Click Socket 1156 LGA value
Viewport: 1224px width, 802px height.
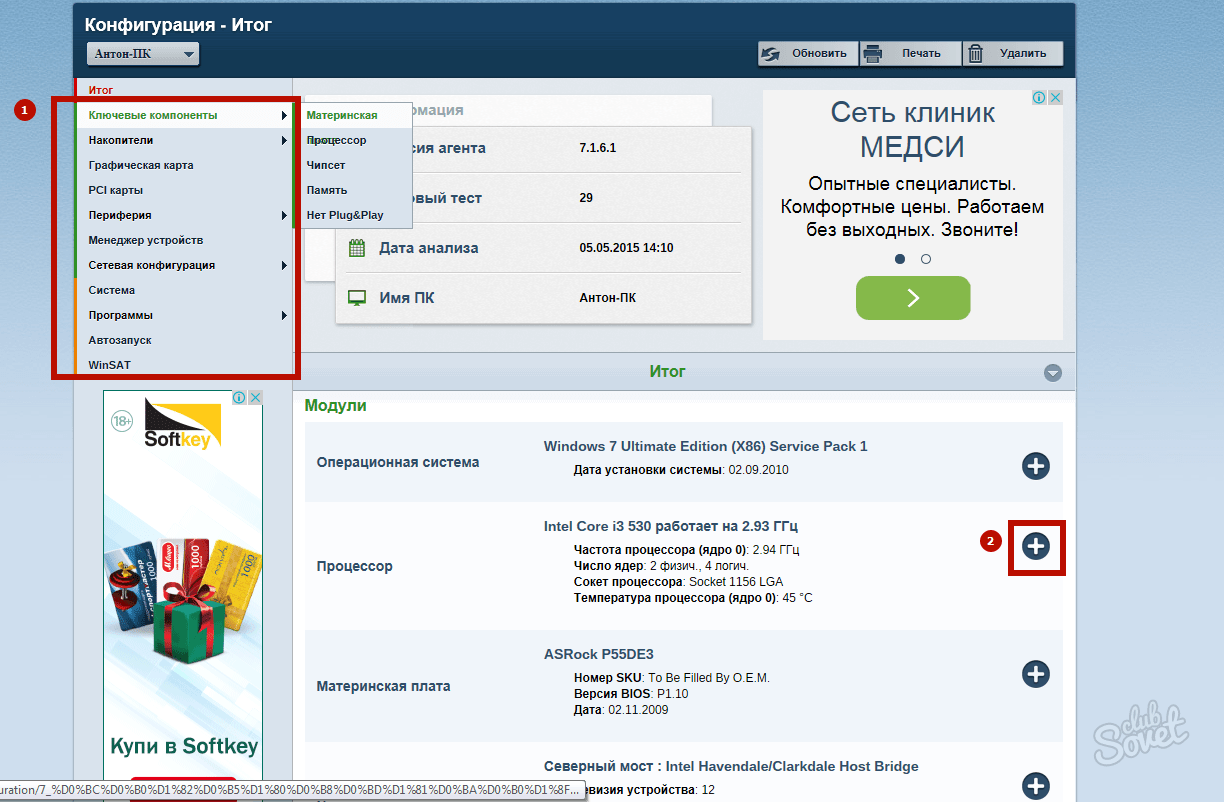pyautogui.click(x=736, y=582)
